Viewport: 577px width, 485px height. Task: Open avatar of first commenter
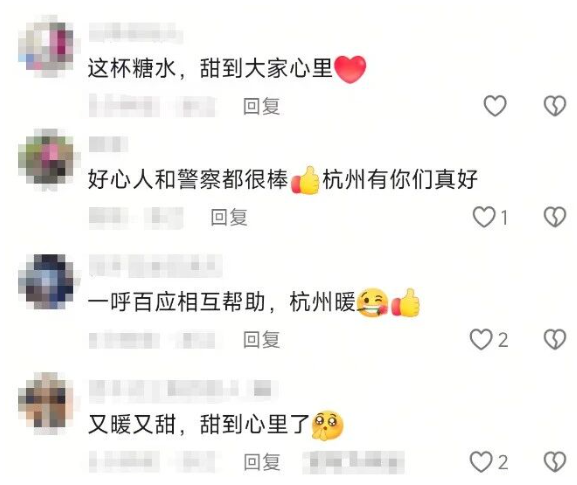point(48,47)
